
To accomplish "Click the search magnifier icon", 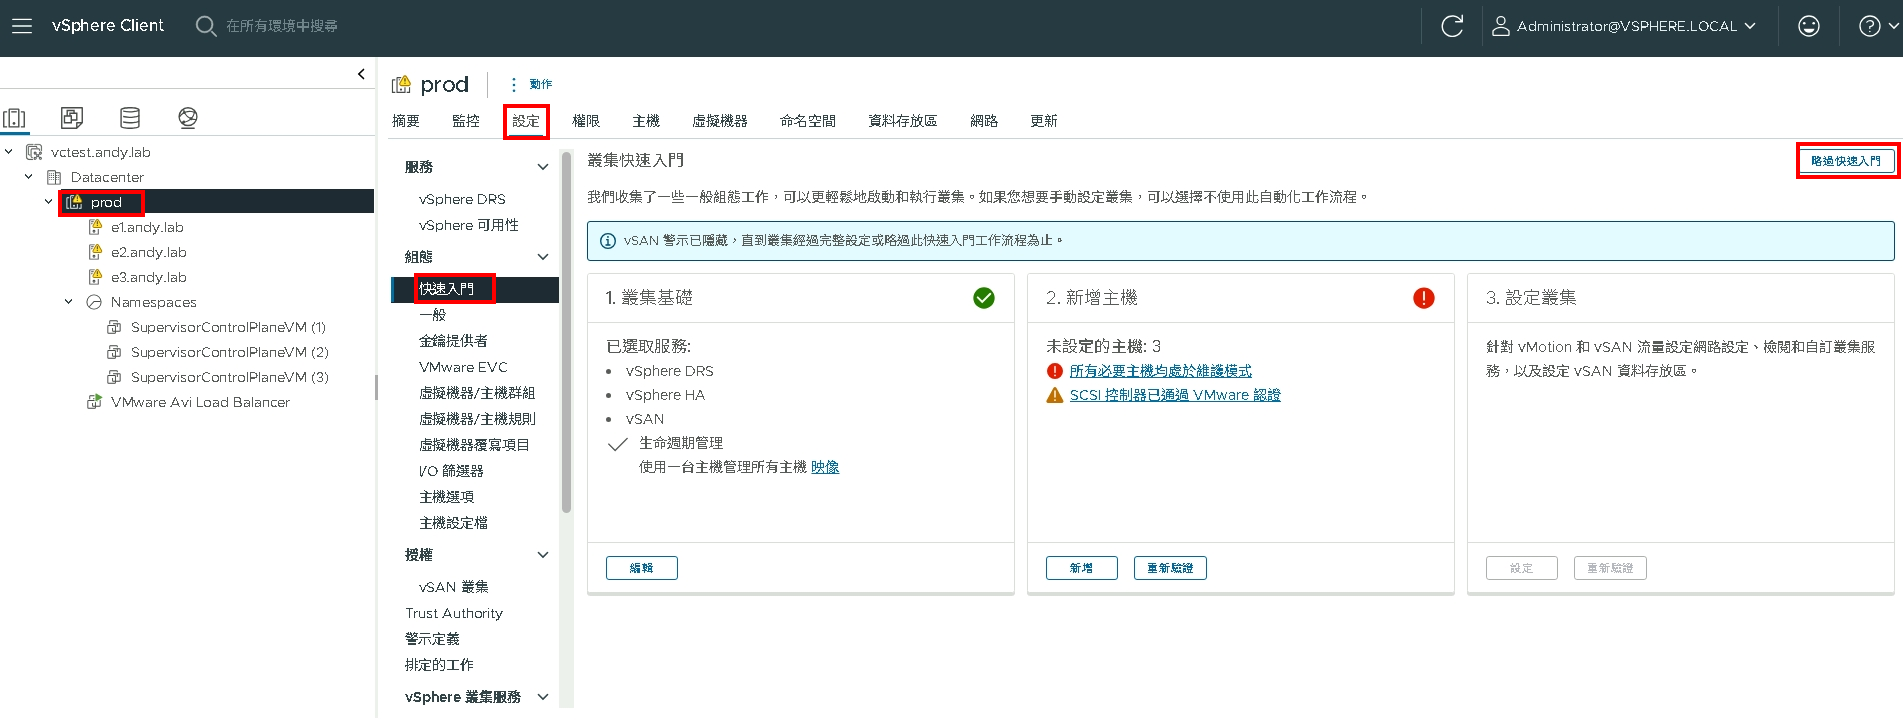I will pos(206,26).
